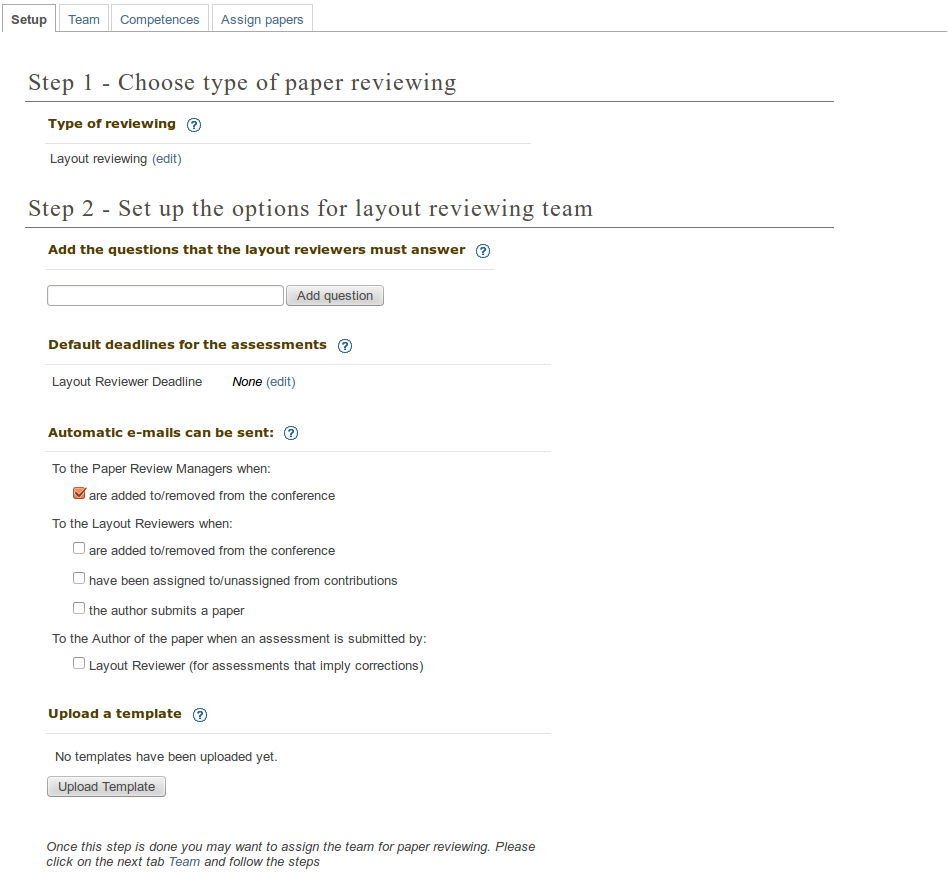Screen dimensions: 948x875
Task: Click the Upload Template button
Action: pos(106,787)
